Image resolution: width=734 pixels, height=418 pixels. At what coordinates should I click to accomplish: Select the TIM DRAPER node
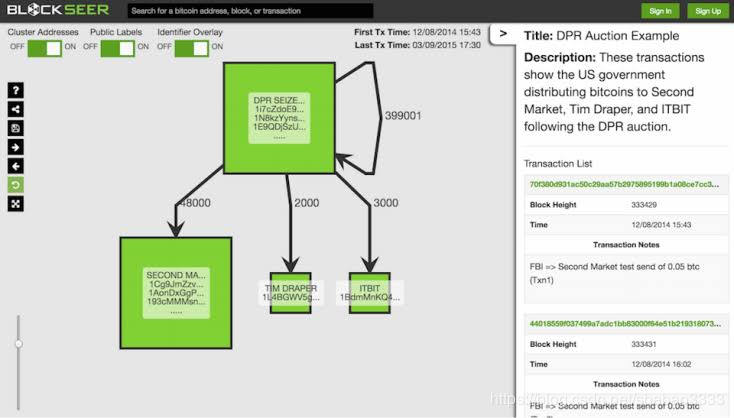point(291,293)
